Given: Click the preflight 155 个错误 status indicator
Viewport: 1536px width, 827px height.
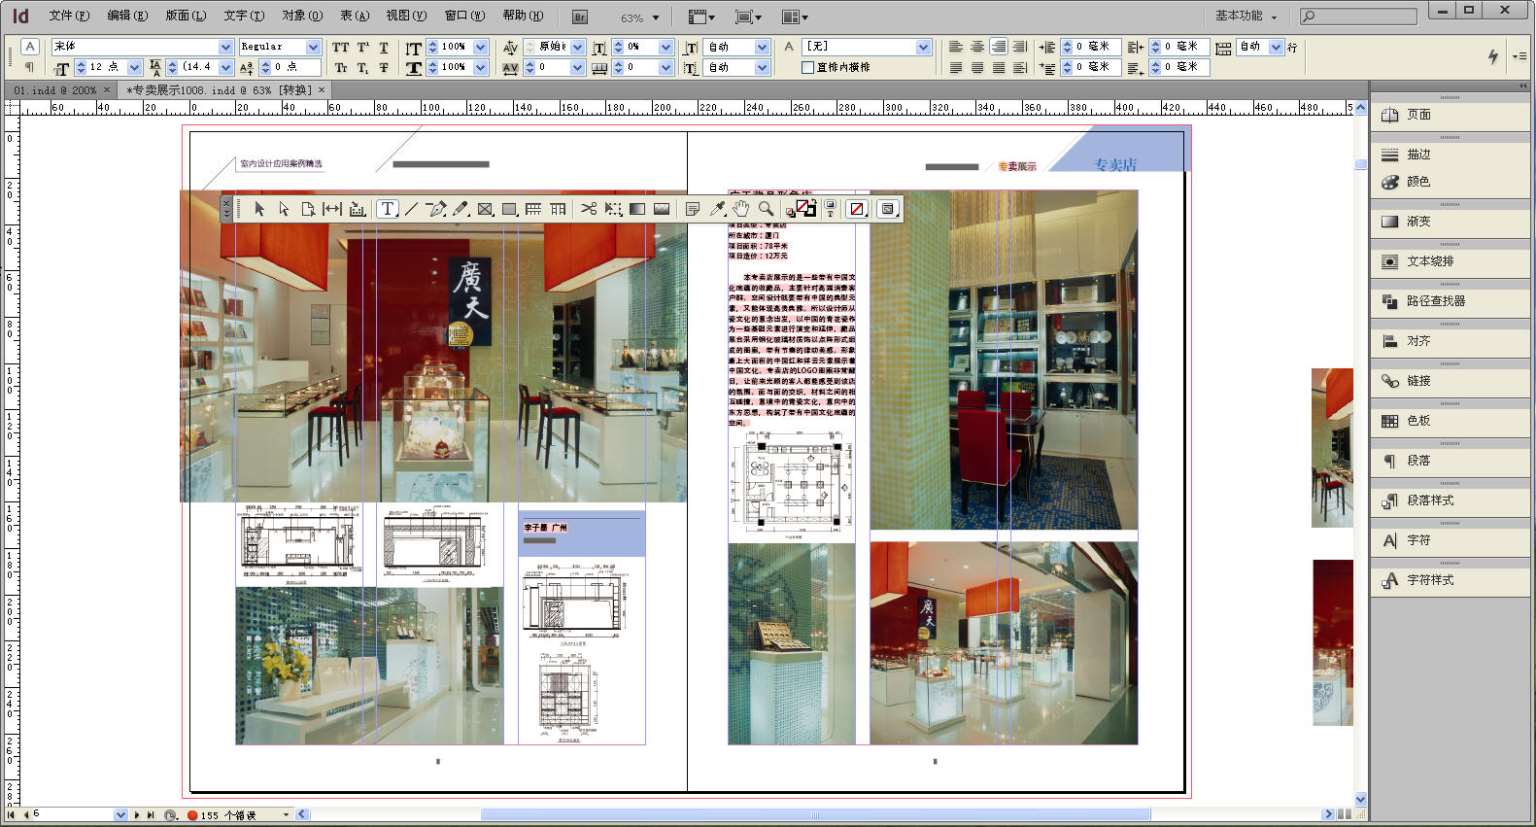Looking at the screenshot, I should [228, 815].
